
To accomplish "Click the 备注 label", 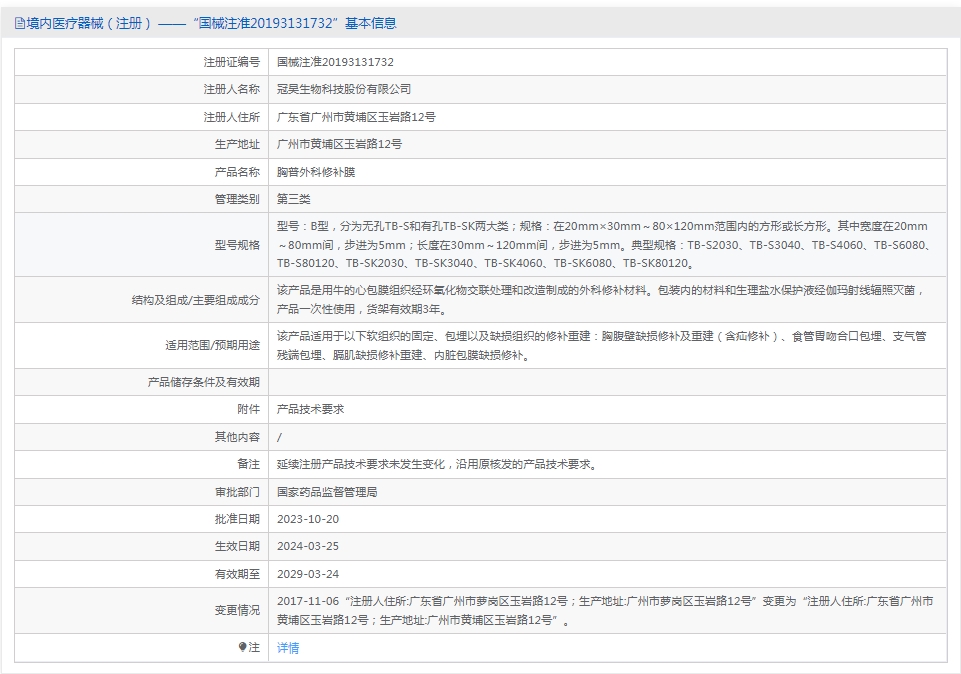I will point(248,464).
